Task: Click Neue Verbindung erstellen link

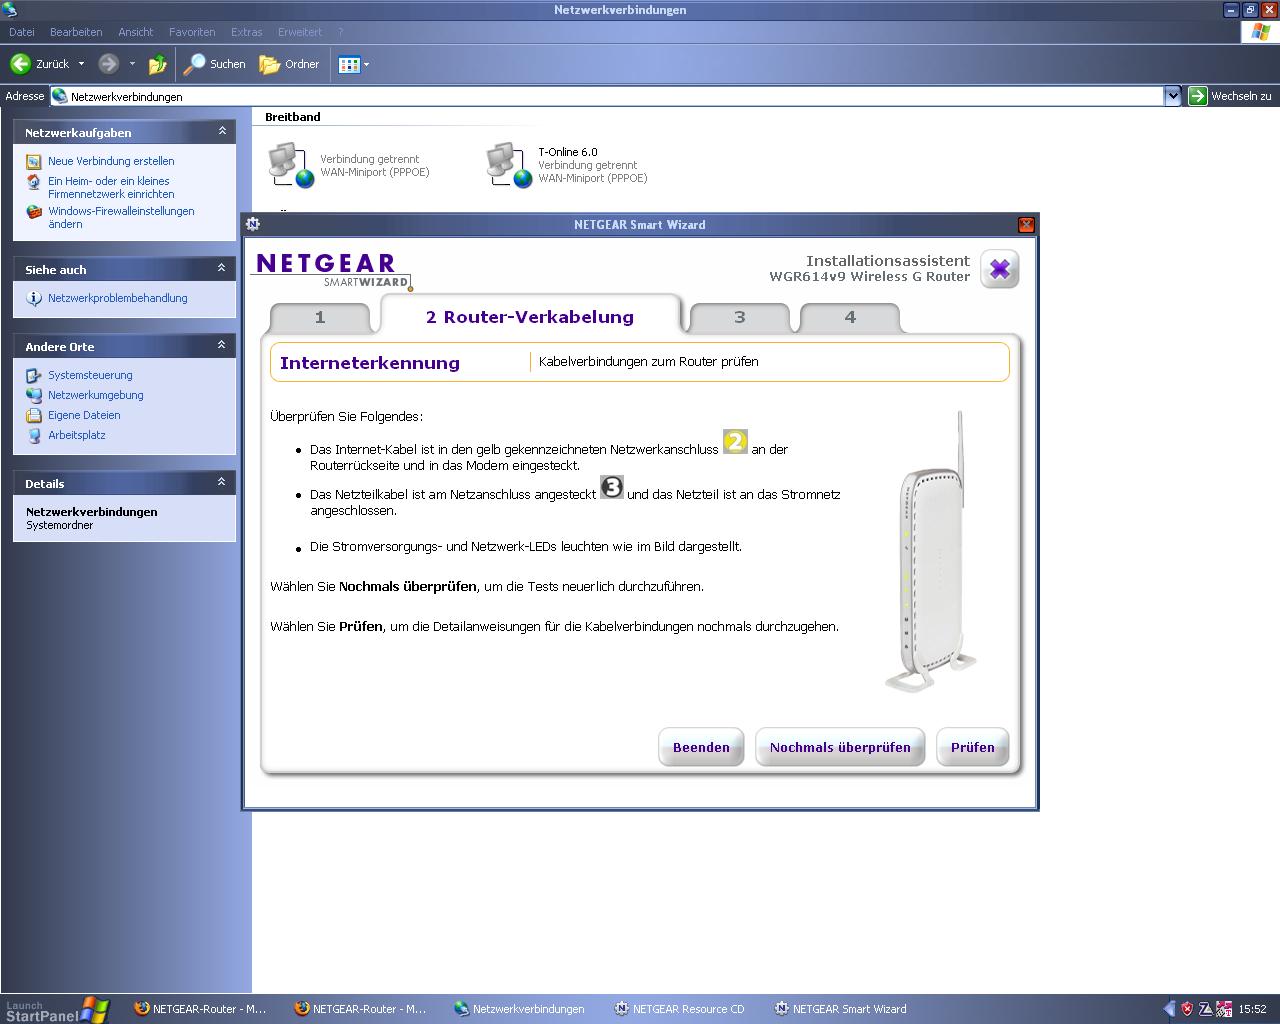Action: click(111, 161)
